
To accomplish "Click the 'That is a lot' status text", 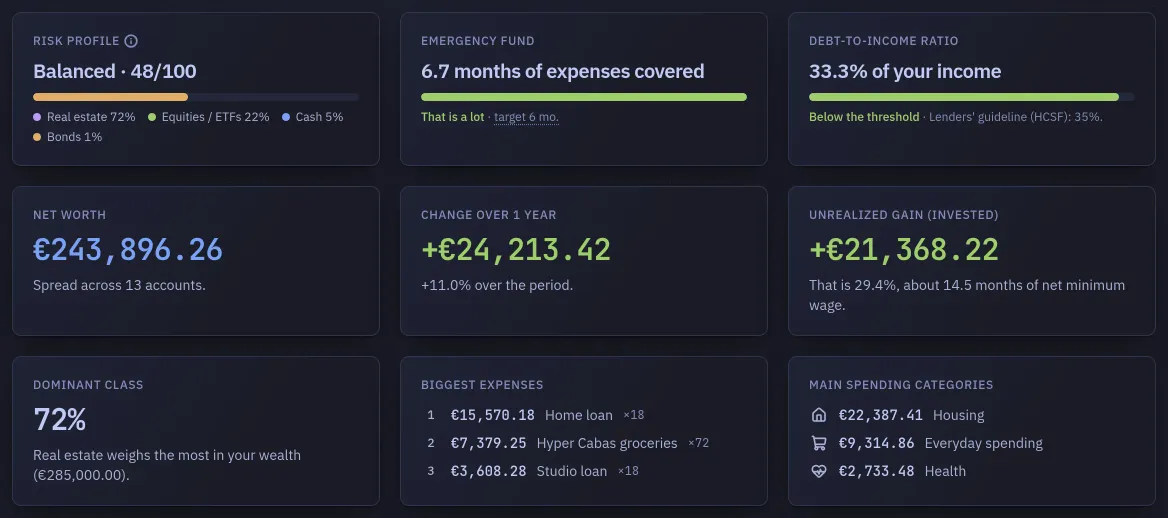I will tap(452, 117).
